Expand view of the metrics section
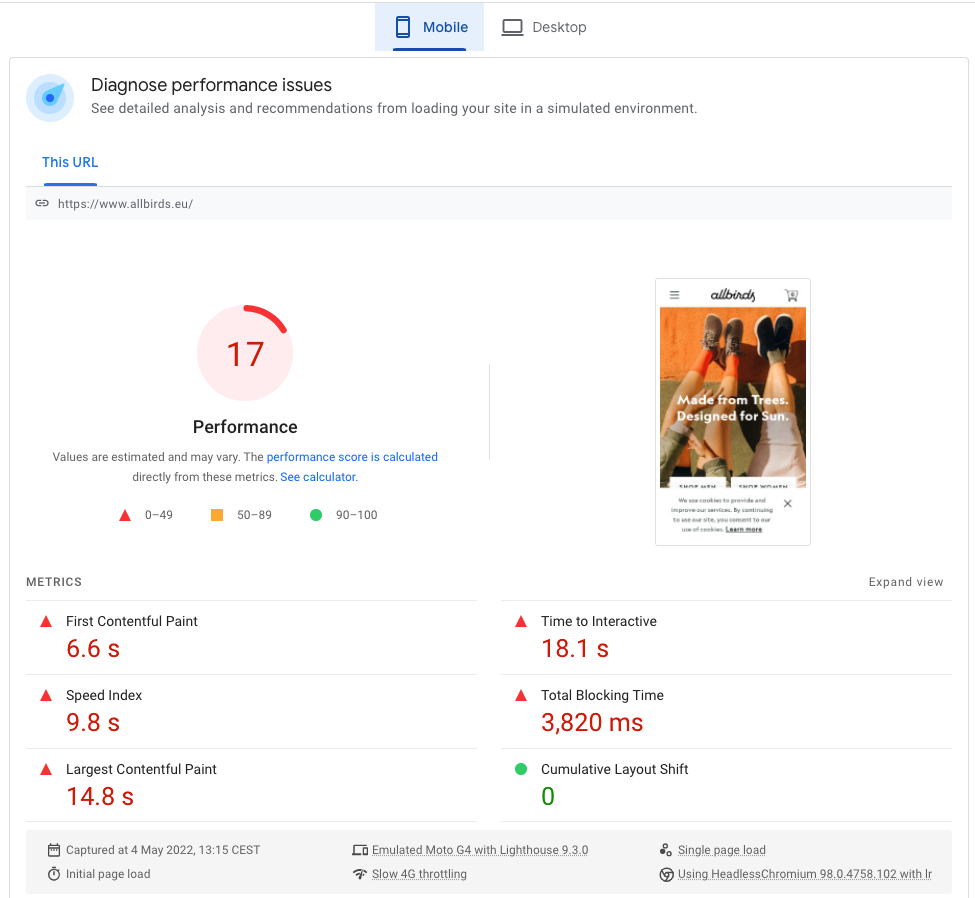The height and width of the screenshot is (898, 975). point(905,582)
